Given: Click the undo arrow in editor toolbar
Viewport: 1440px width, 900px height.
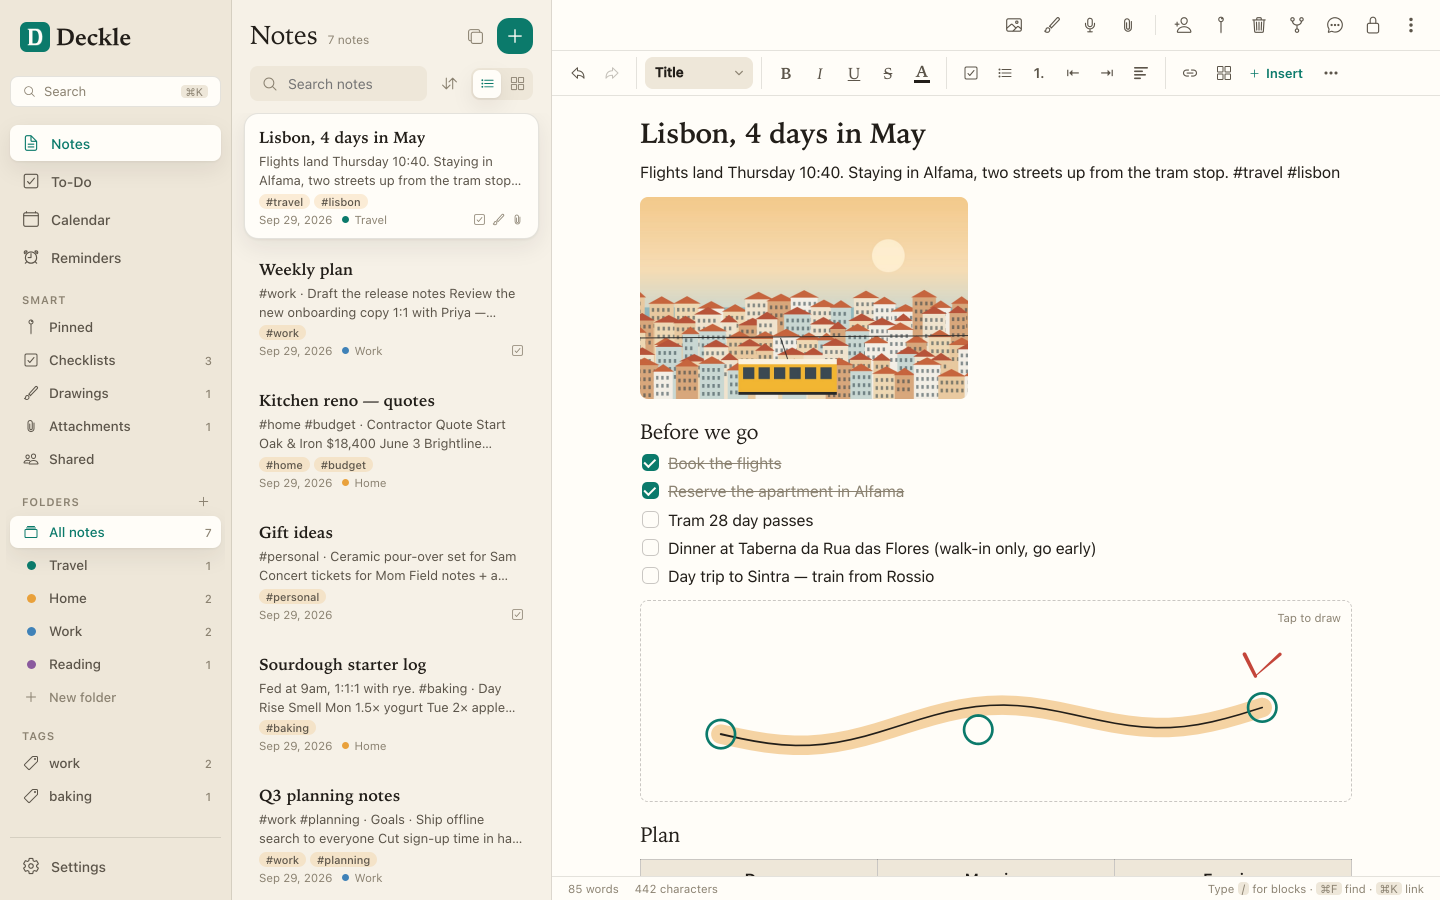Looking at the screenshot, I should (x=578, y=73).
